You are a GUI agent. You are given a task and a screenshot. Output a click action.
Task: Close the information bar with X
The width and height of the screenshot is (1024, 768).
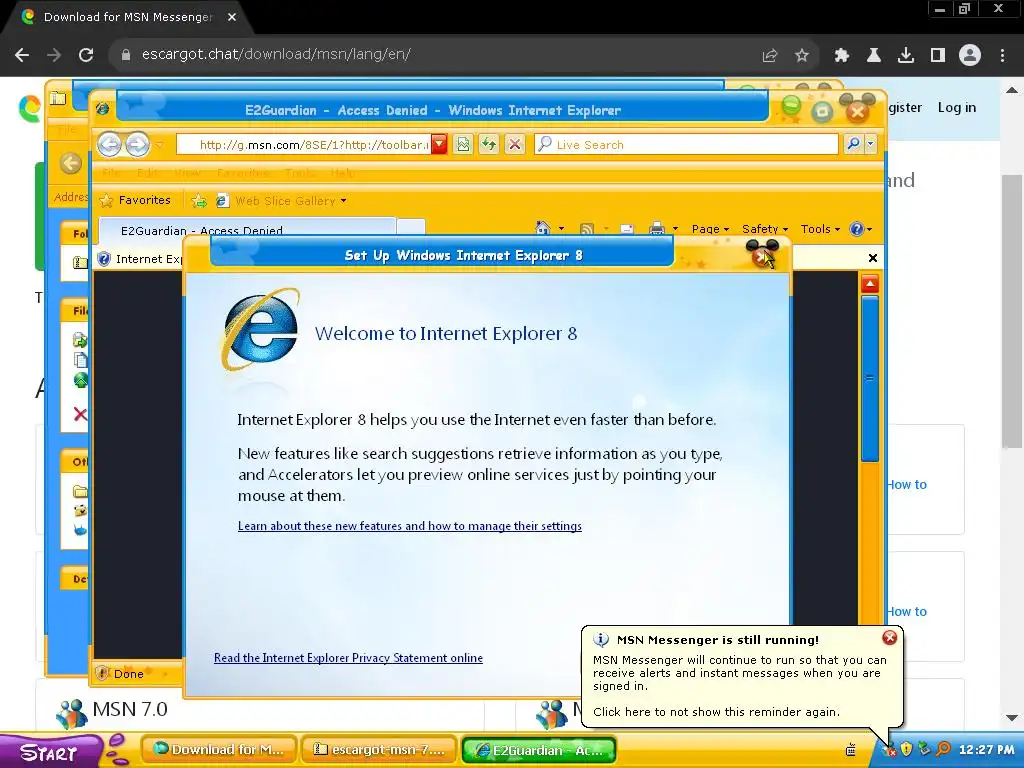pos(872,258)
